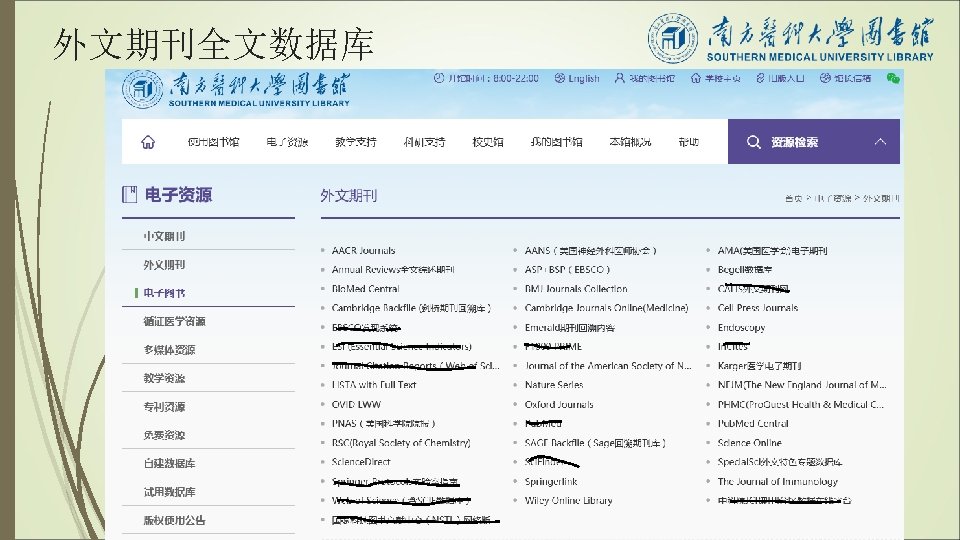
Task: Open the 教学支持 navigation menu
Action: click(356, 142)
